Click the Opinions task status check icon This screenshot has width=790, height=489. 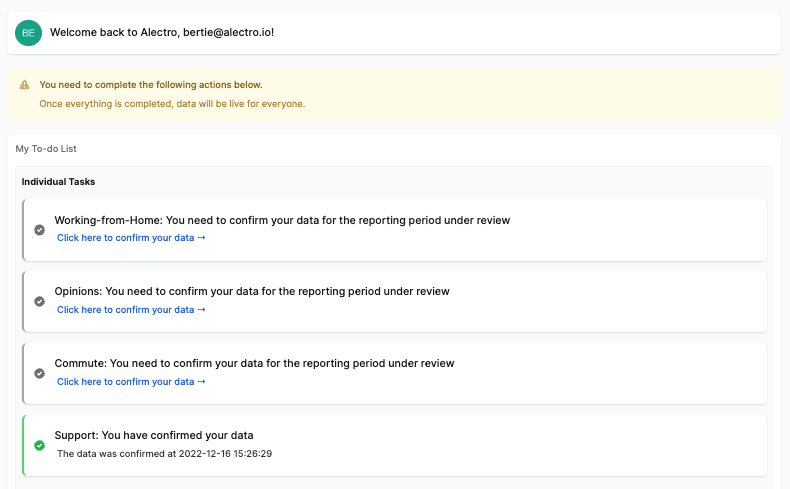tap(40, 301)
